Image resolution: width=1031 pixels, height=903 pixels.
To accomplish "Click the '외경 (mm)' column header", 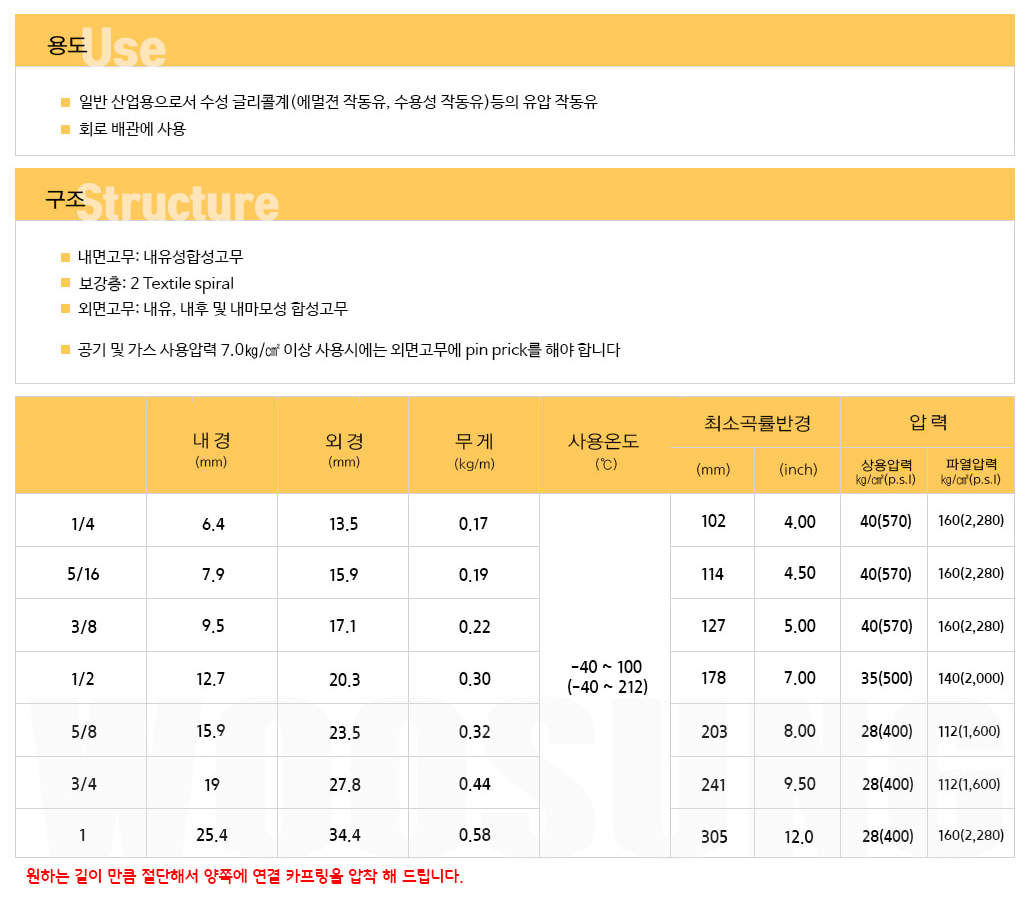I will click(344, 449).
